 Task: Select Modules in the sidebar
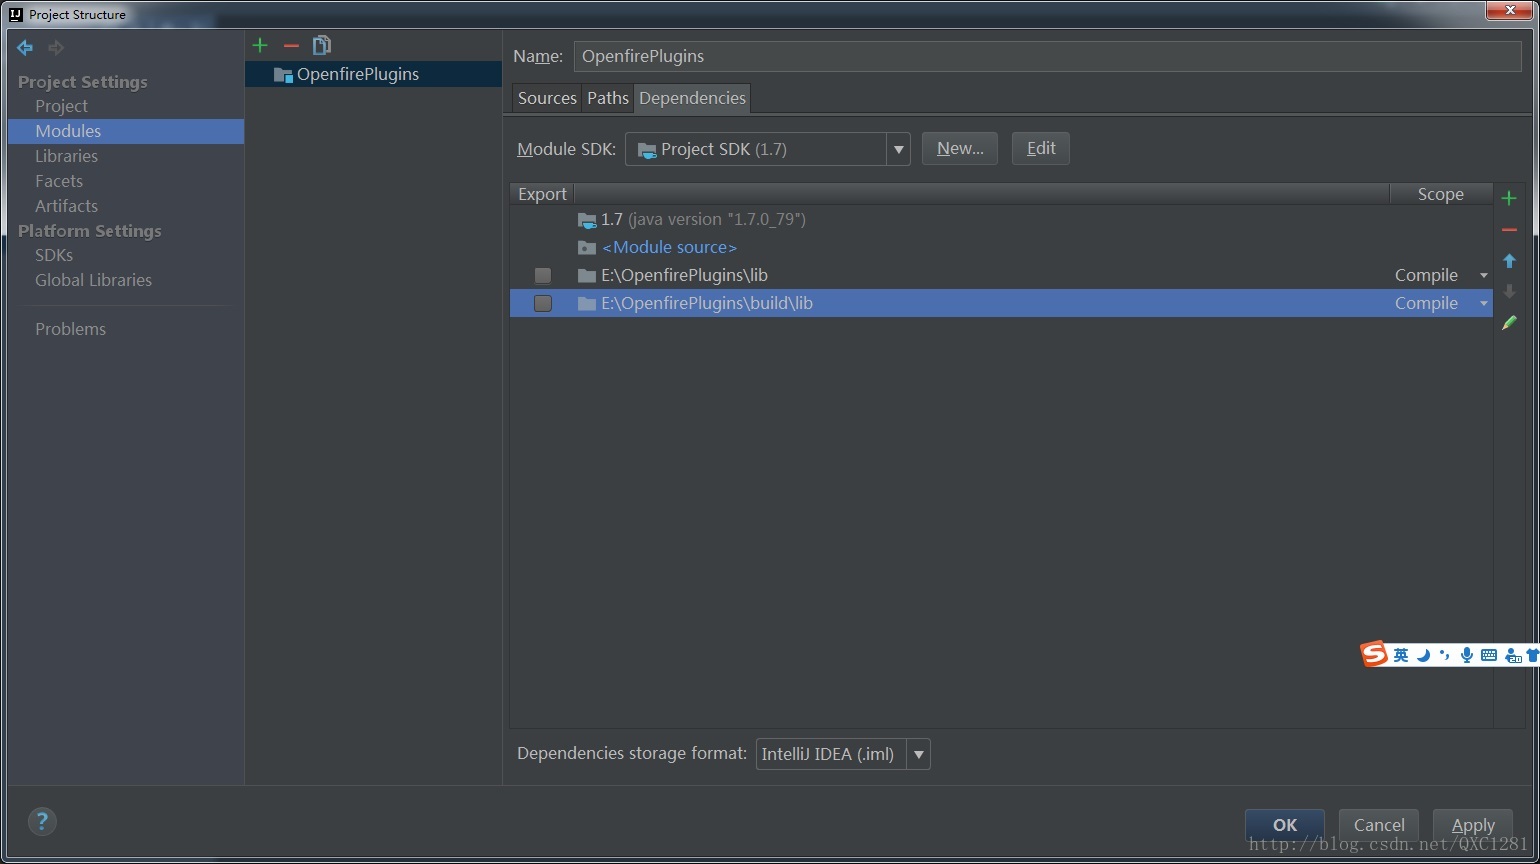126,131
